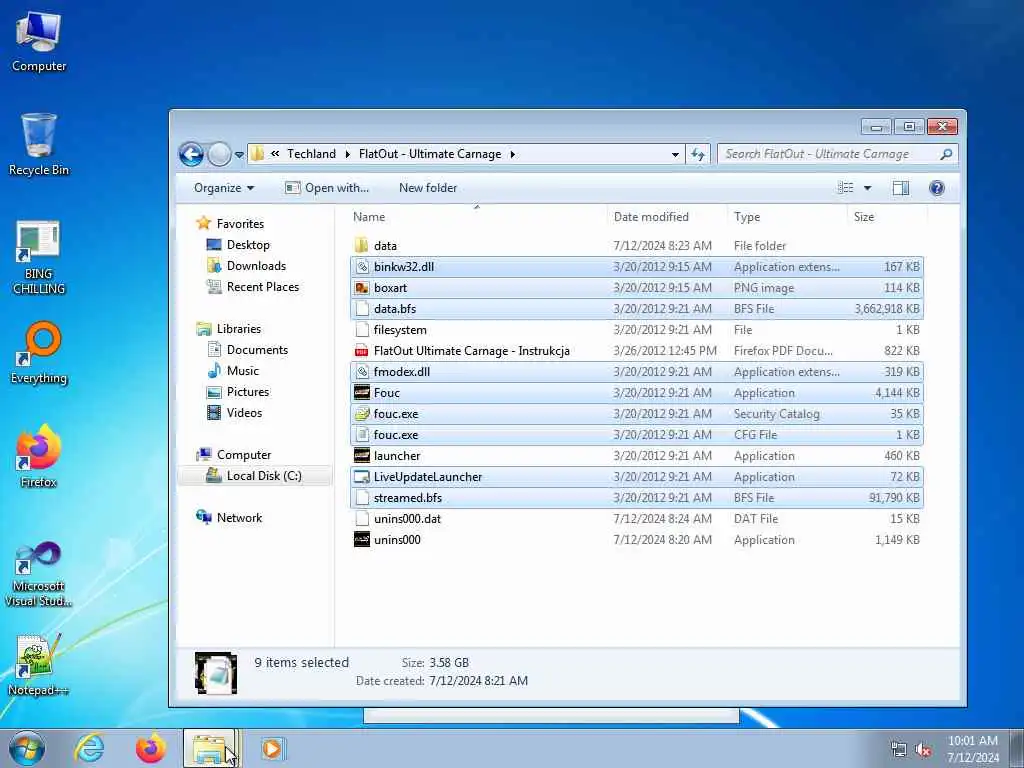Select the fouc.exe Security Catalog icon
This screenshot has height=768, width=1024.
click(362, 413)
